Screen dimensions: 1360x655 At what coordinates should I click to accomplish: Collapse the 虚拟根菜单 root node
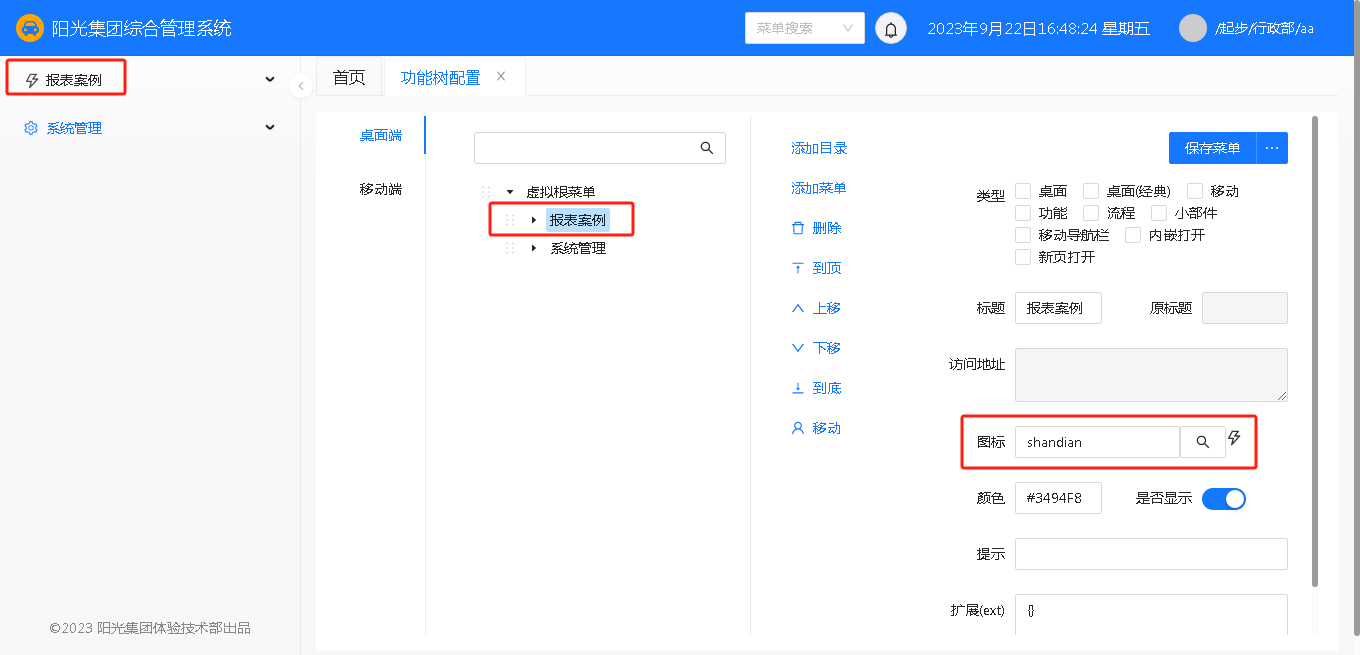click(509, 192)
